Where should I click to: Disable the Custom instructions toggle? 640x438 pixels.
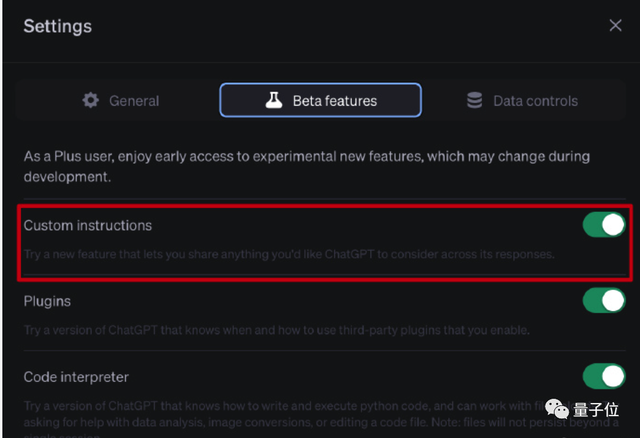tap(604, 225)
